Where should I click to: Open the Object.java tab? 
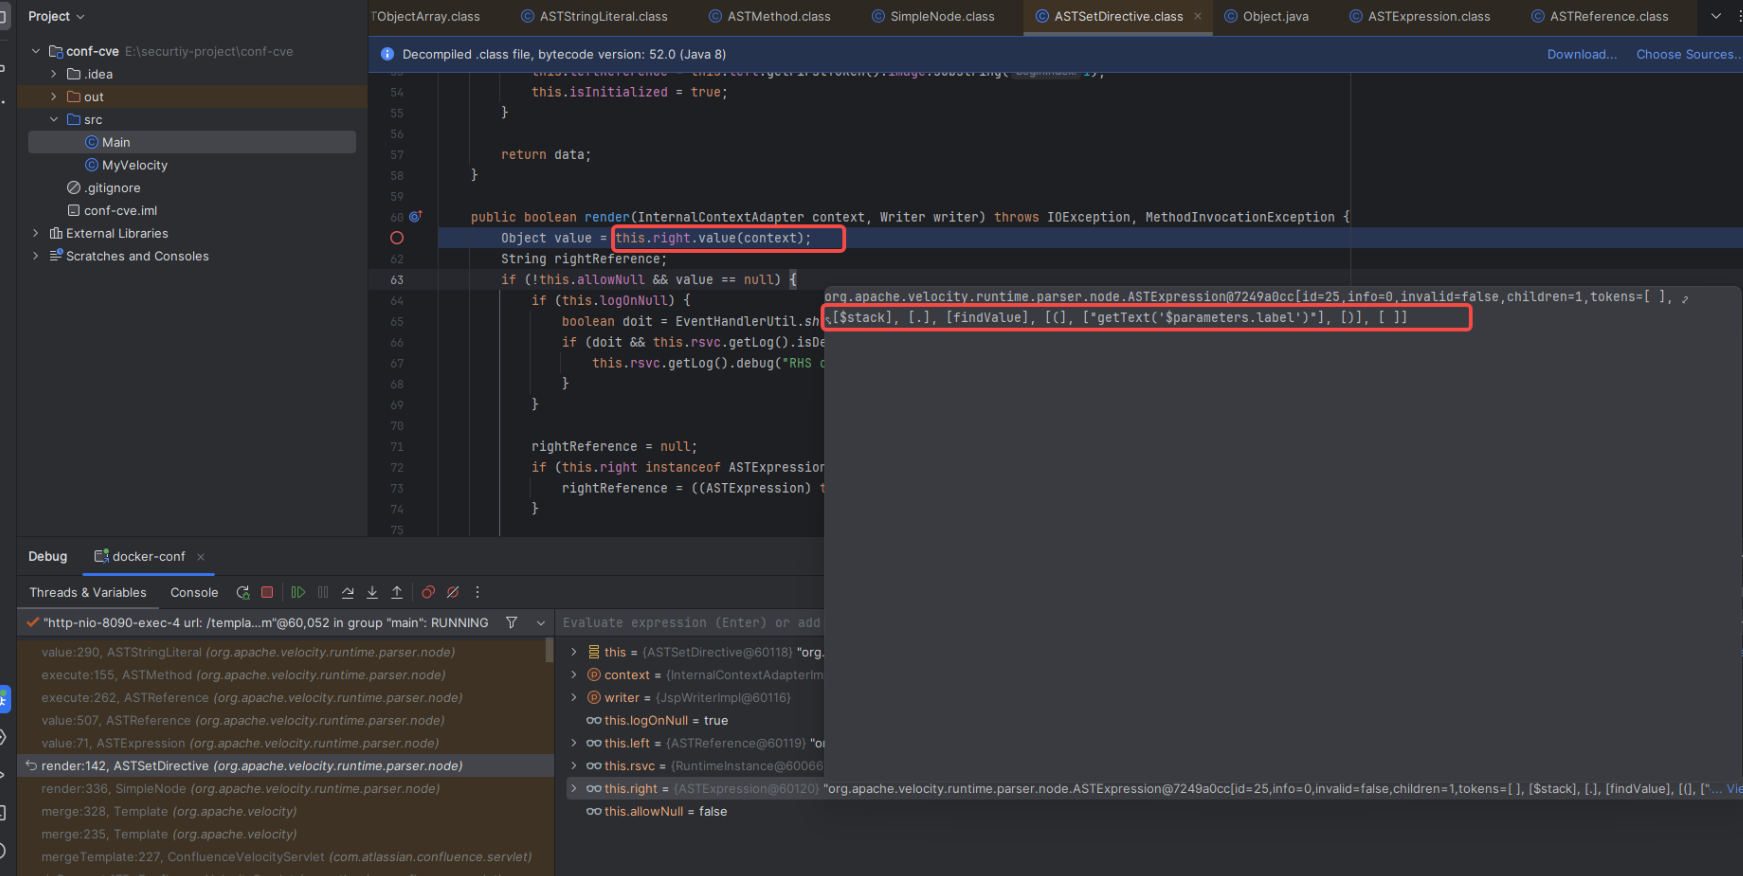coord(1266,16)
